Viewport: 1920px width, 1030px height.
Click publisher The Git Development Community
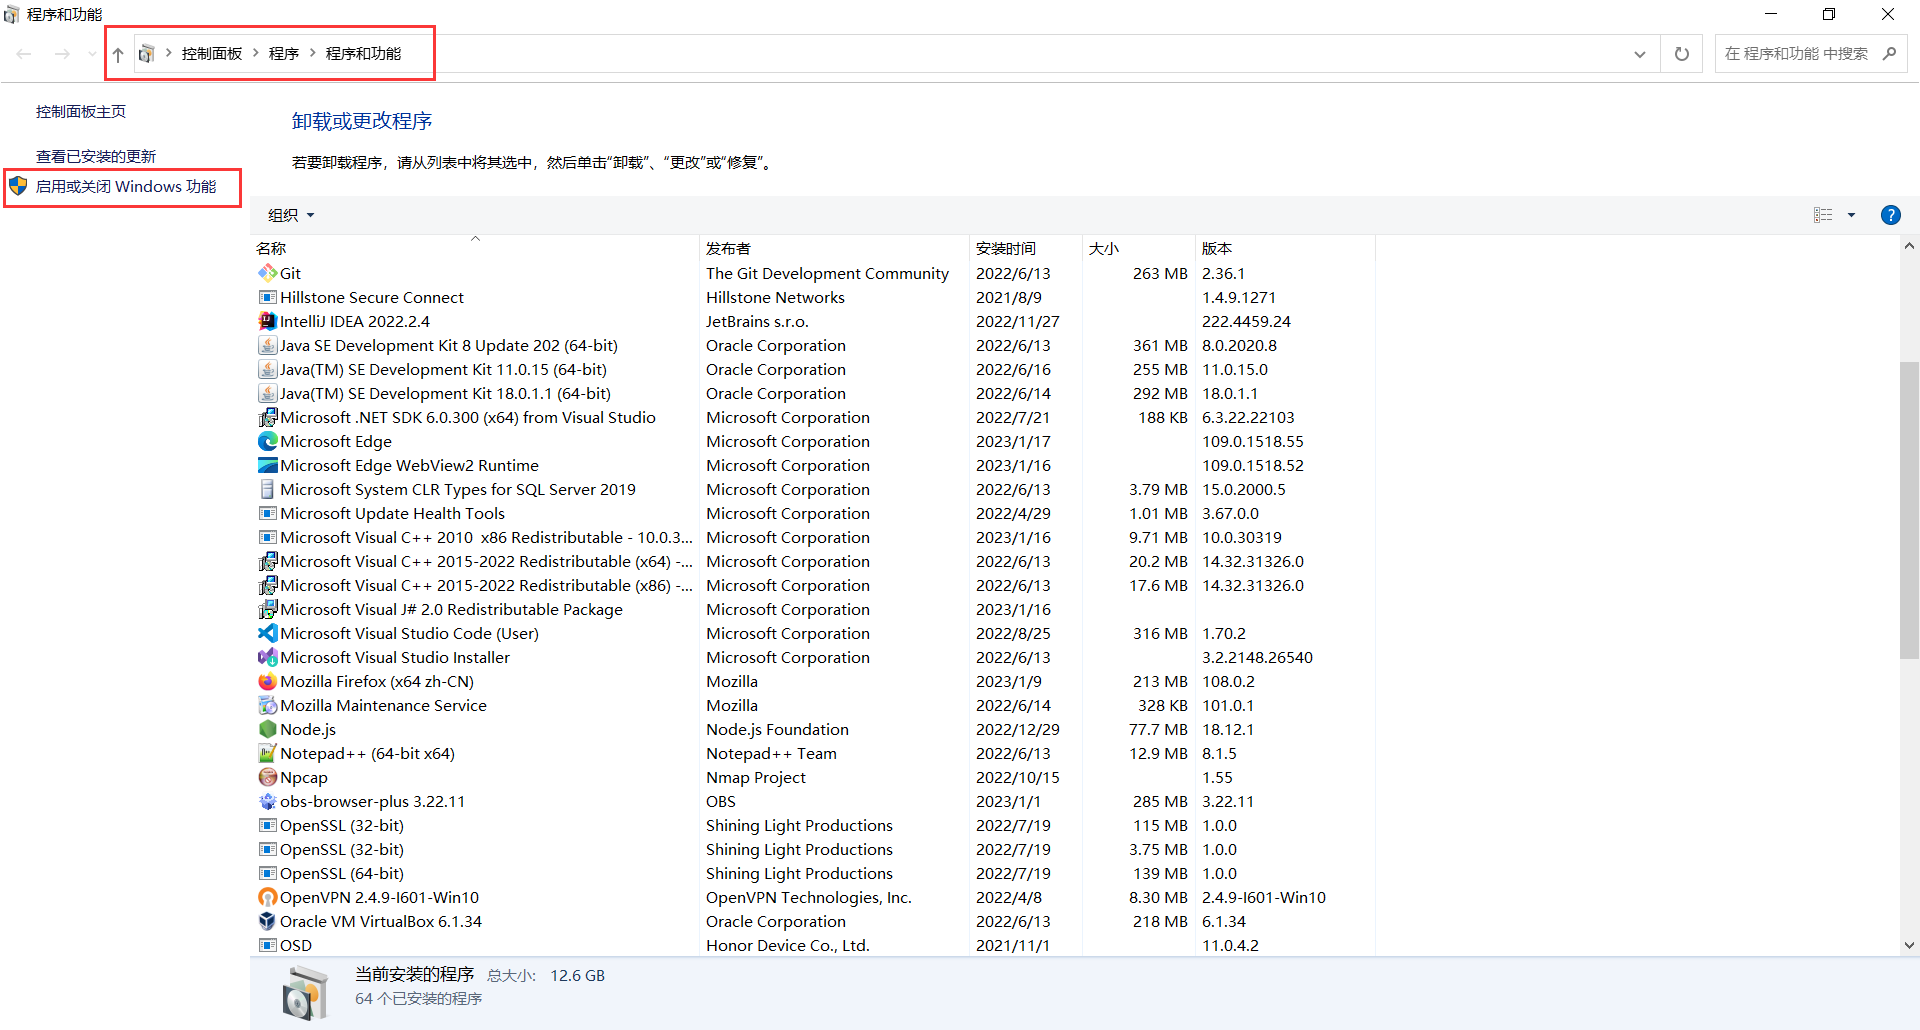(x=827, y=273)
